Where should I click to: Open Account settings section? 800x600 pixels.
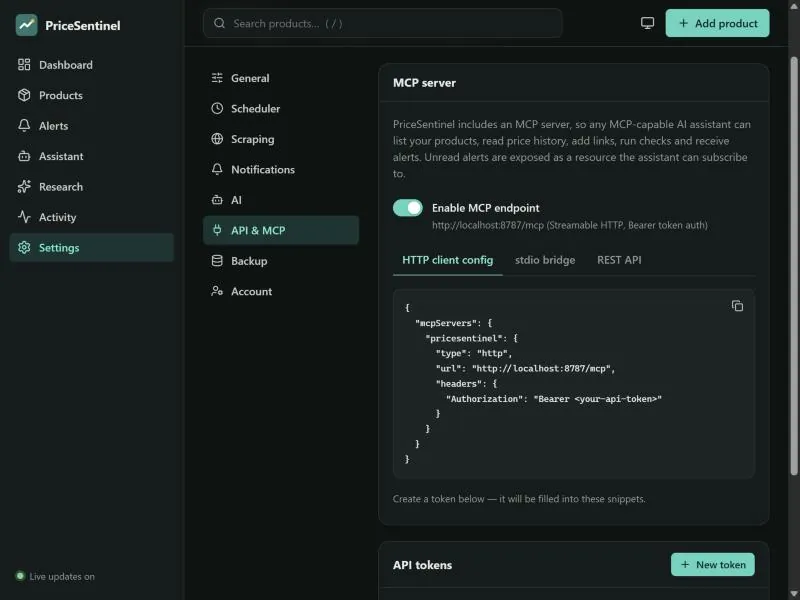coord(281,291)
